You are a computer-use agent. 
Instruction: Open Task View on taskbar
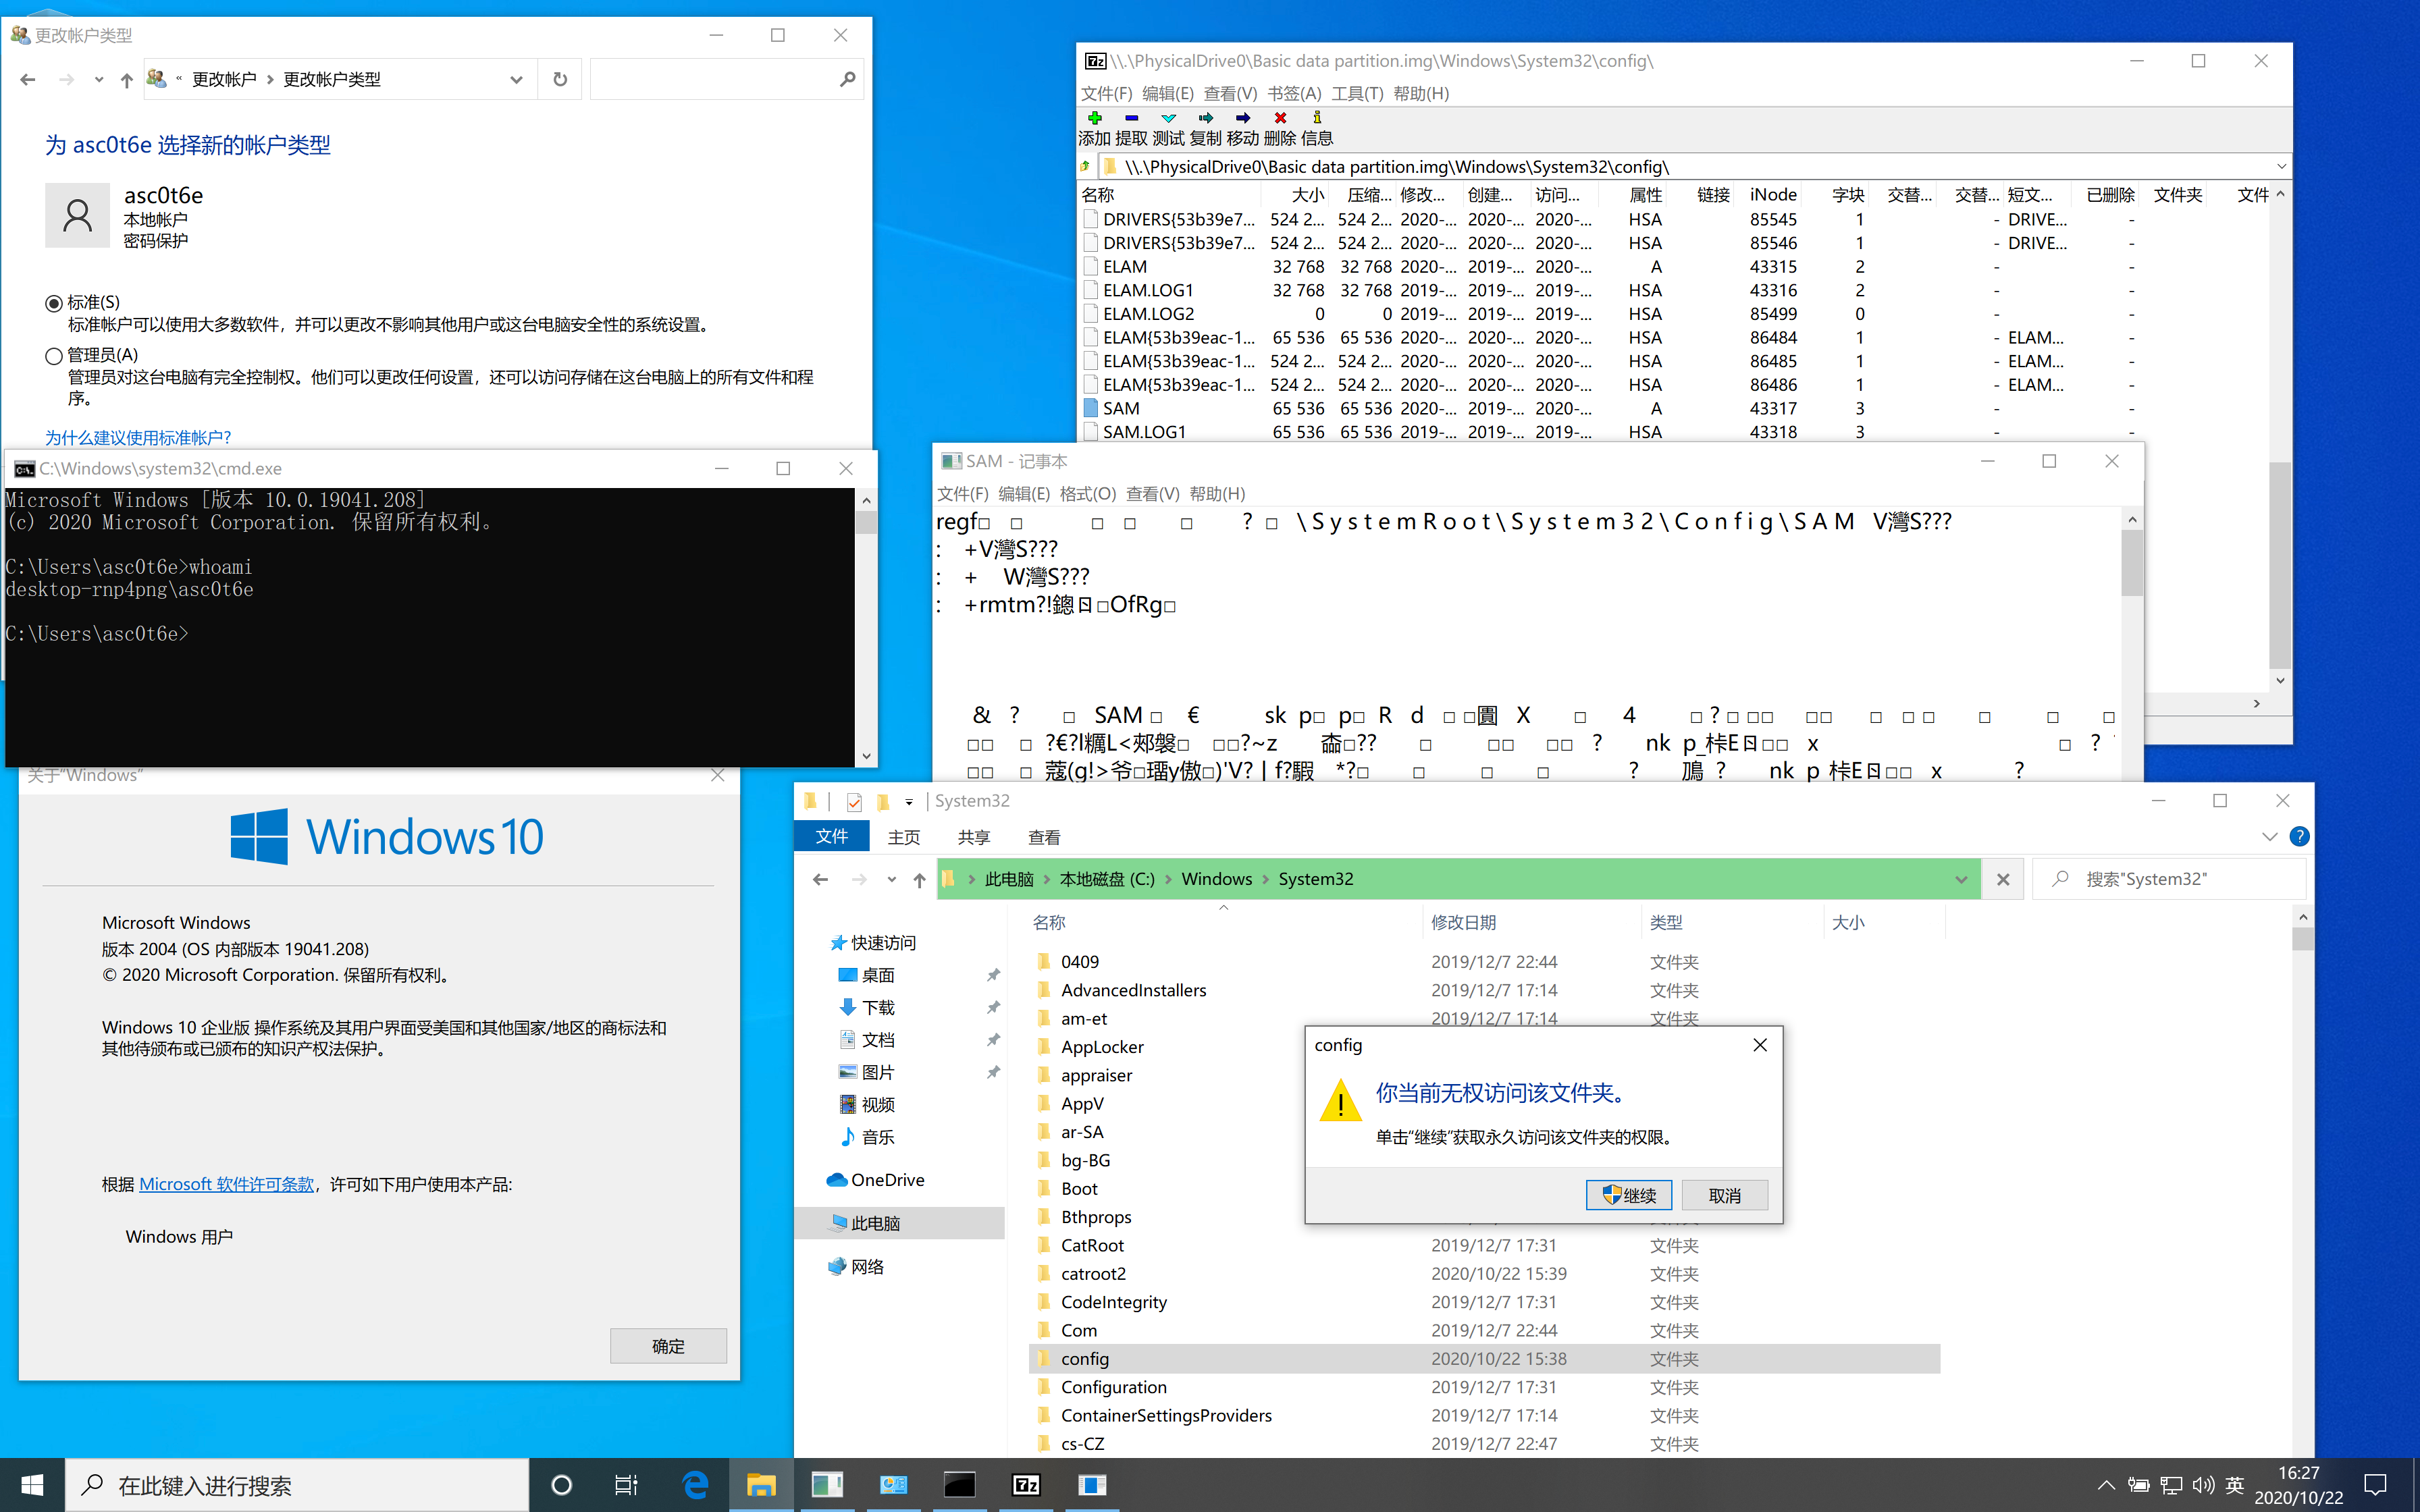coord(626,1485)
